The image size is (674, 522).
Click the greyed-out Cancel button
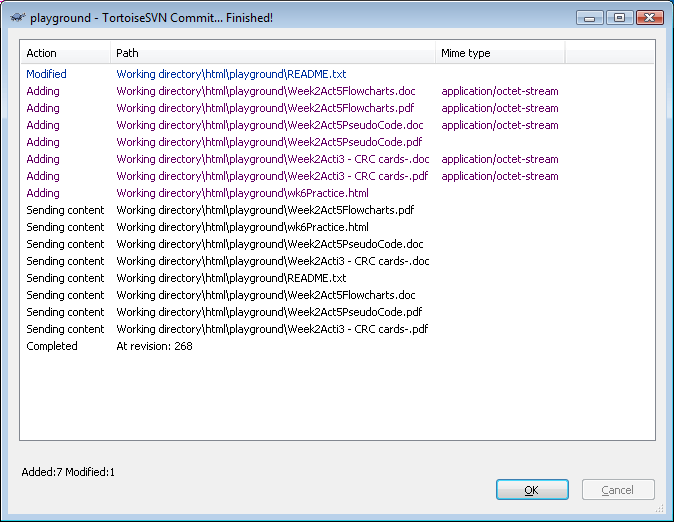[x=617, y=490]
